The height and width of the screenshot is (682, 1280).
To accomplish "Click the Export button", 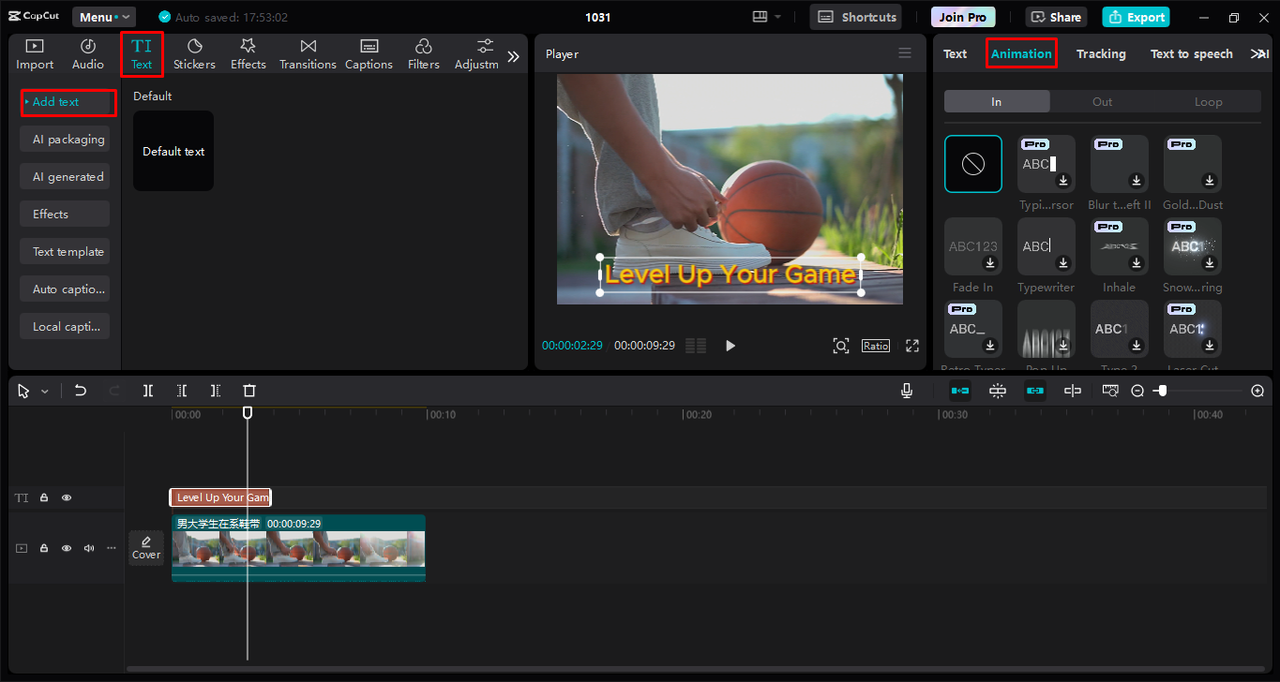I will click(x=1136, y=17).
